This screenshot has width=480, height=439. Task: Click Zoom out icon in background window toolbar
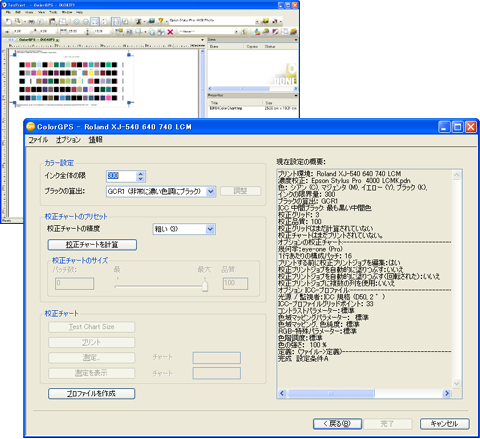click(86, 22)
